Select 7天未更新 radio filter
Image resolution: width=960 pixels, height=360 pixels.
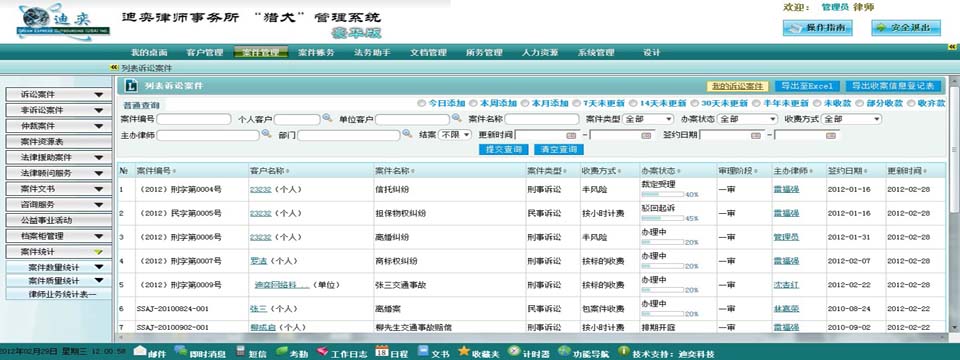point(576,103)
